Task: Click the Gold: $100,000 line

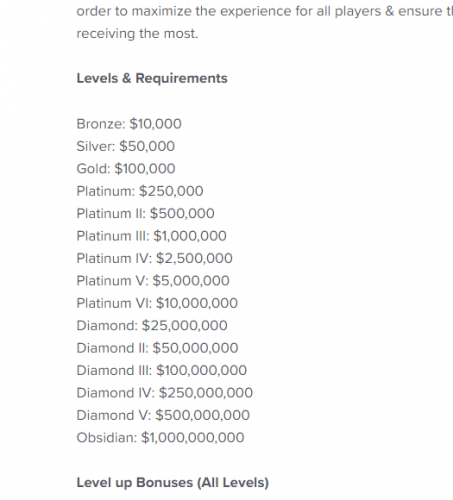Action: tap(126, 169)
